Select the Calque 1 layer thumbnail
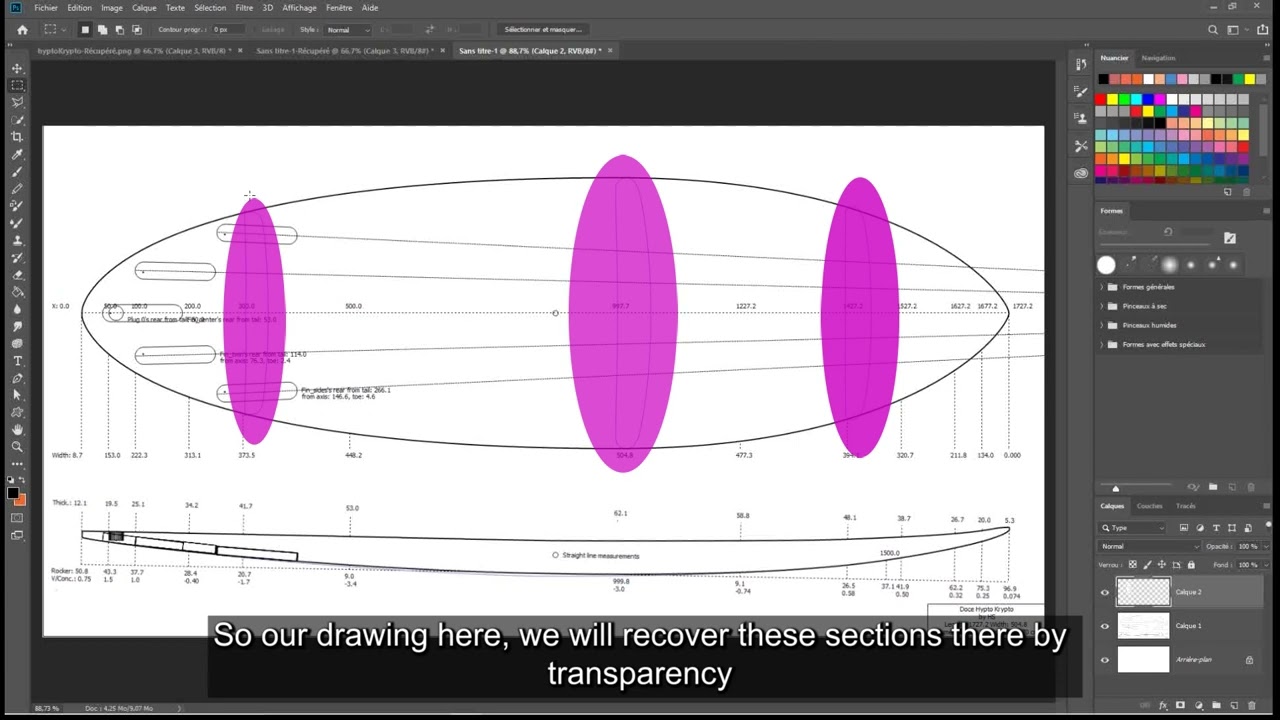The image size is (1280, 720). 1143,626
